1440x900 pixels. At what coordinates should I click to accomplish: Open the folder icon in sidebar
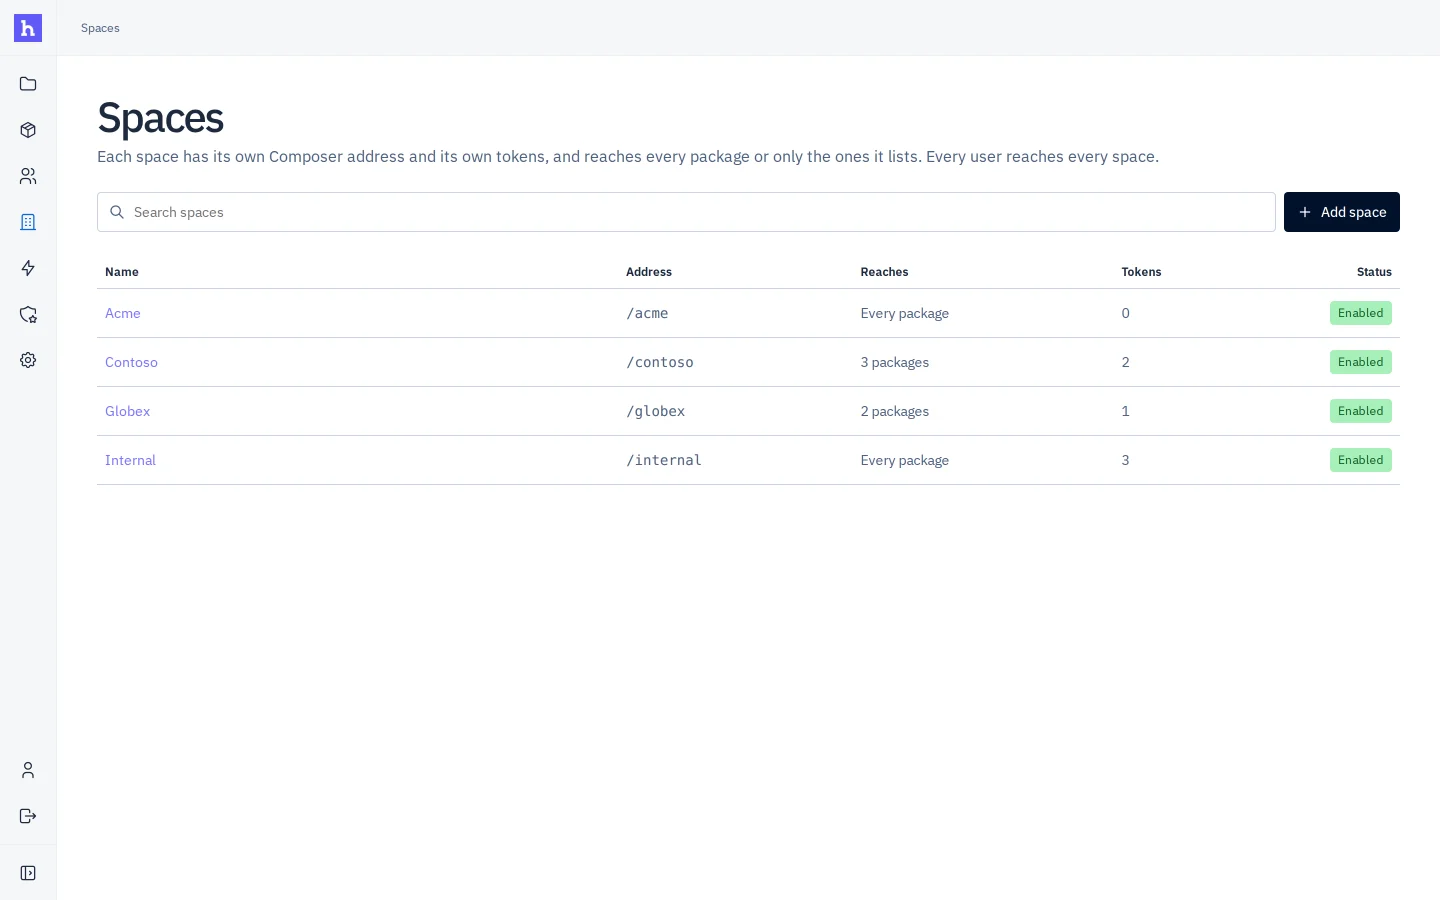(28, 84)
